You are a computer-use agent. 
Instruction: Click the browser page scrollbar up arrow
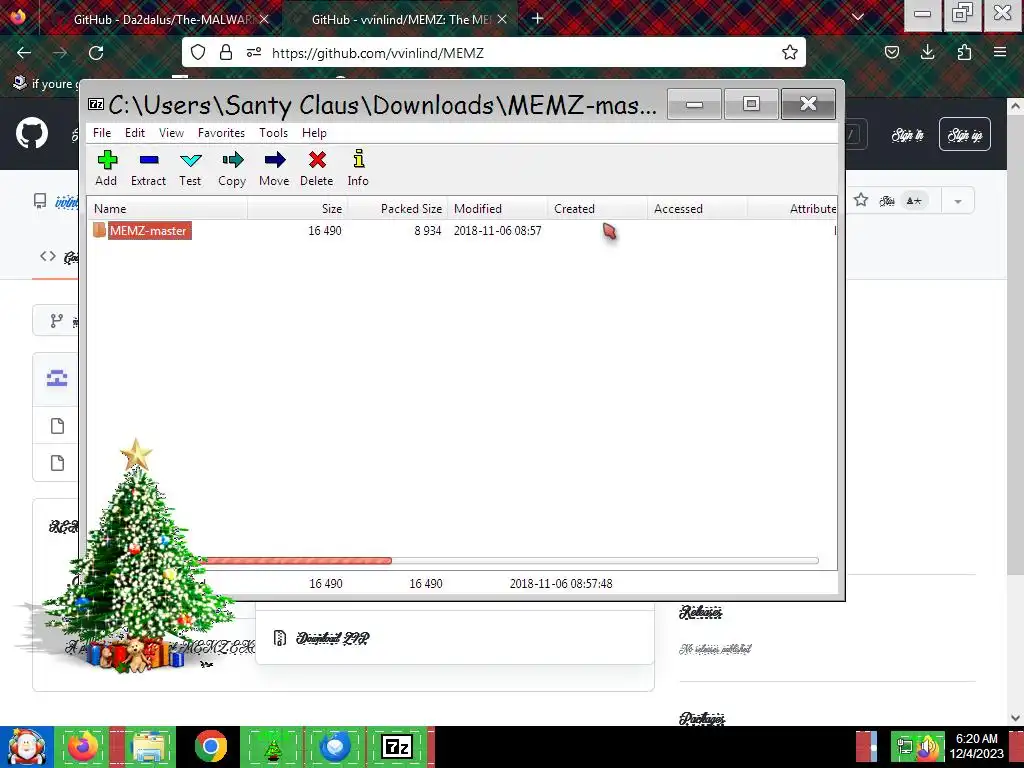tap(1015, 105)
